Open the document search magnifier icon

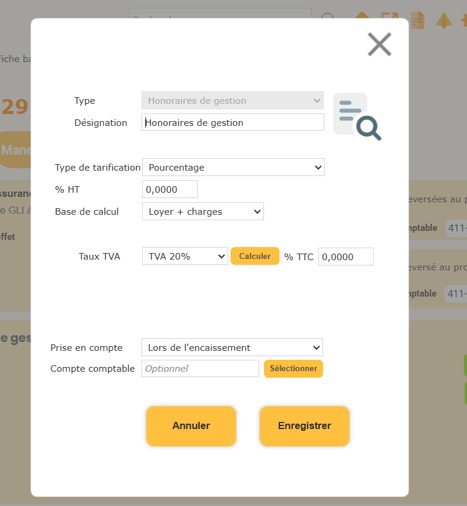(x=357, y=116)
